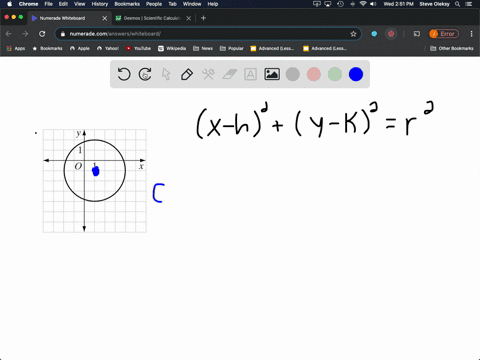Screen dimensions: 480x360
Task: Open Spotlight search magnifier
Action: 458,4
